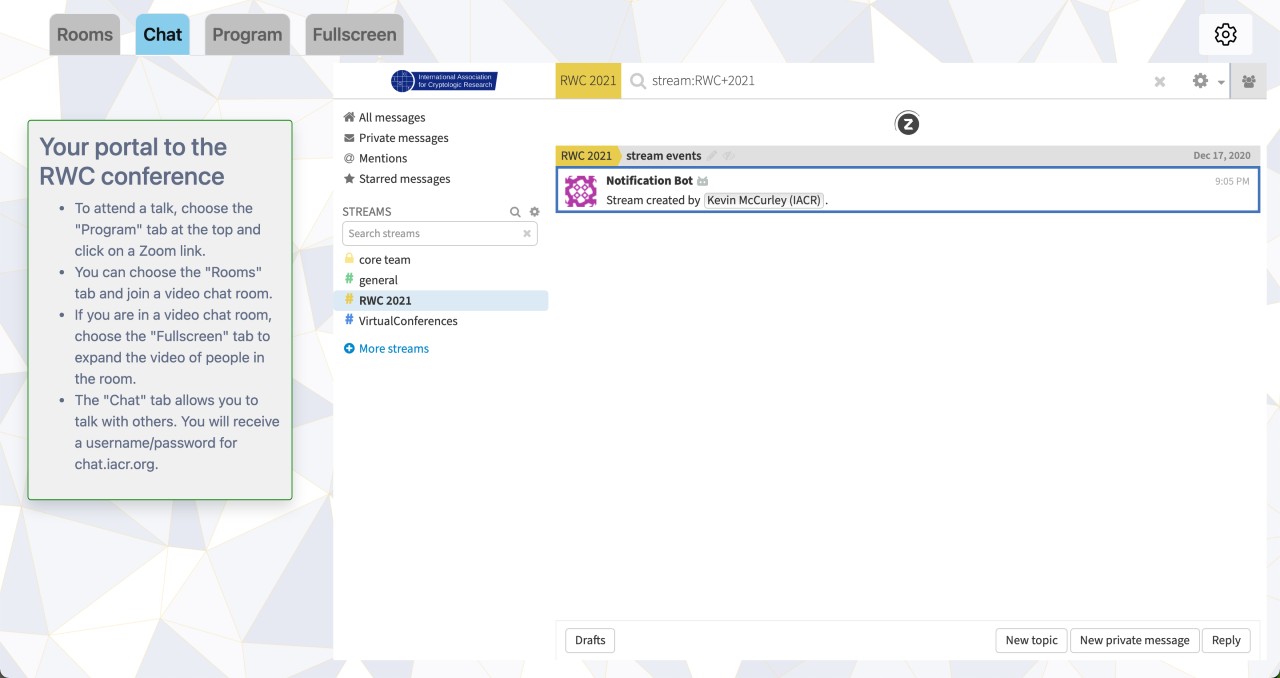Focus the Search streams input

[x=440, y=233]
